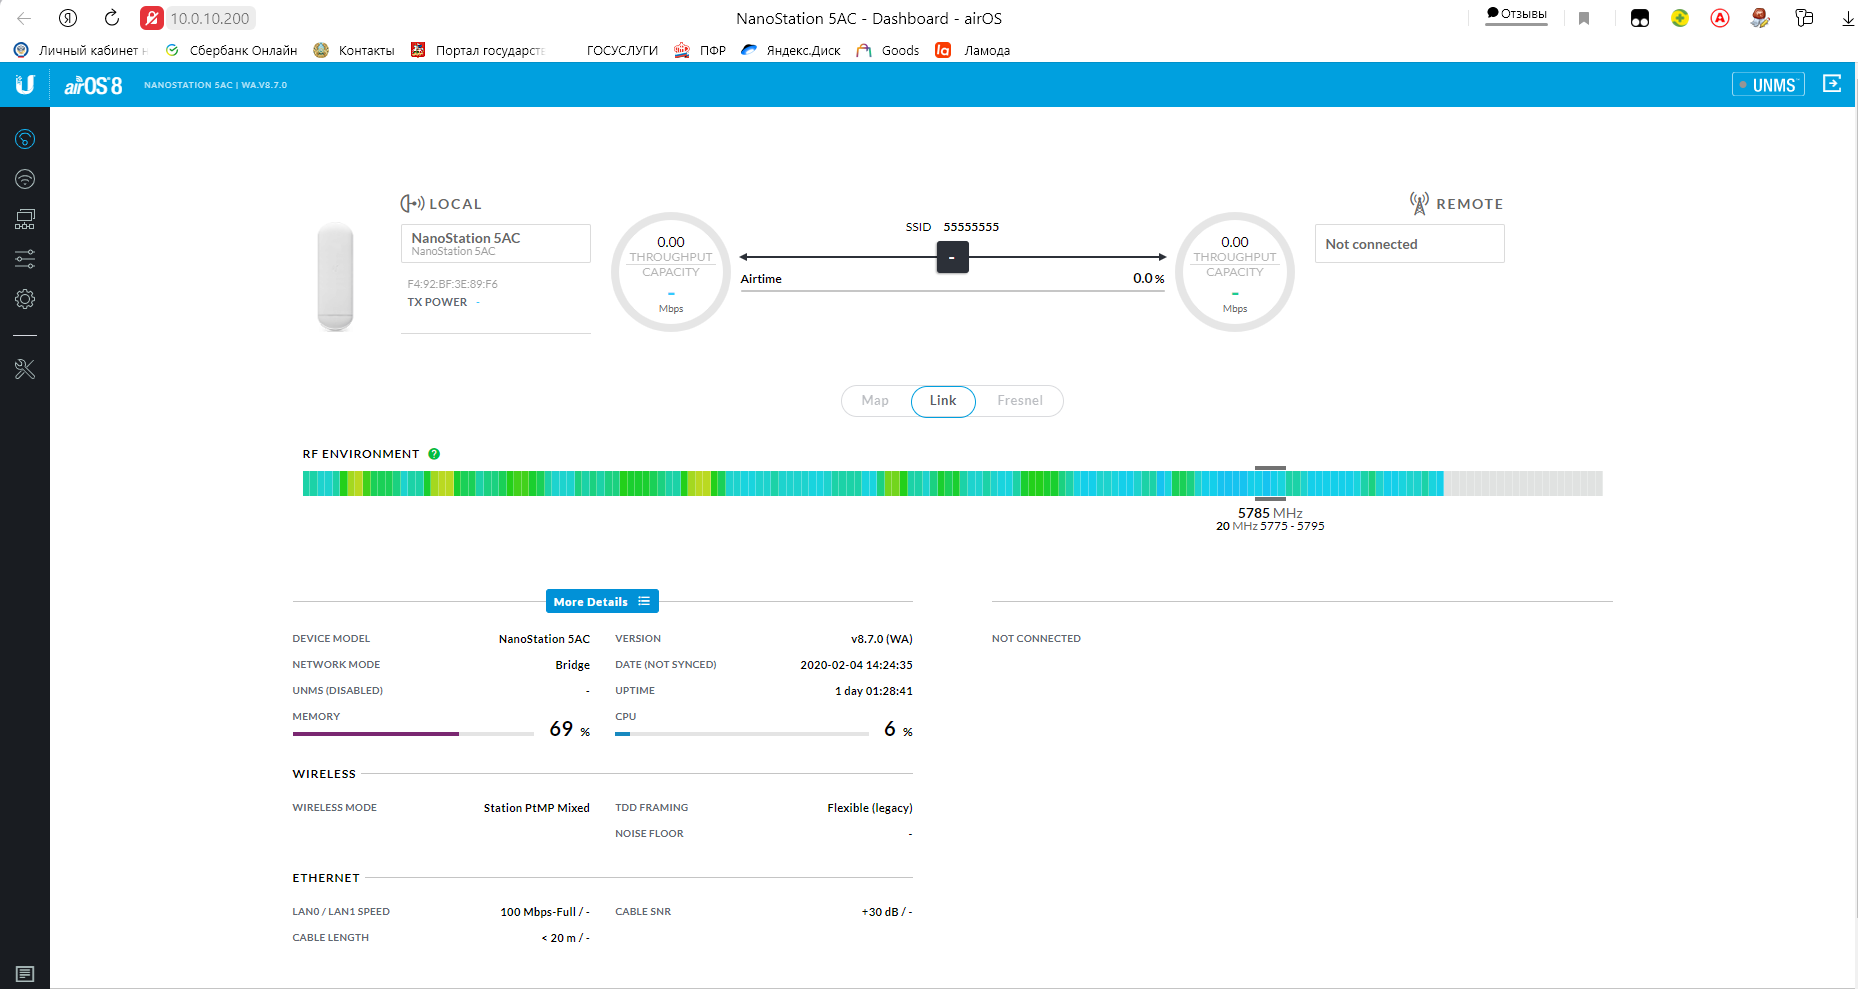
Task: Open the System gear sidebar icon
Action: point(25,299)
